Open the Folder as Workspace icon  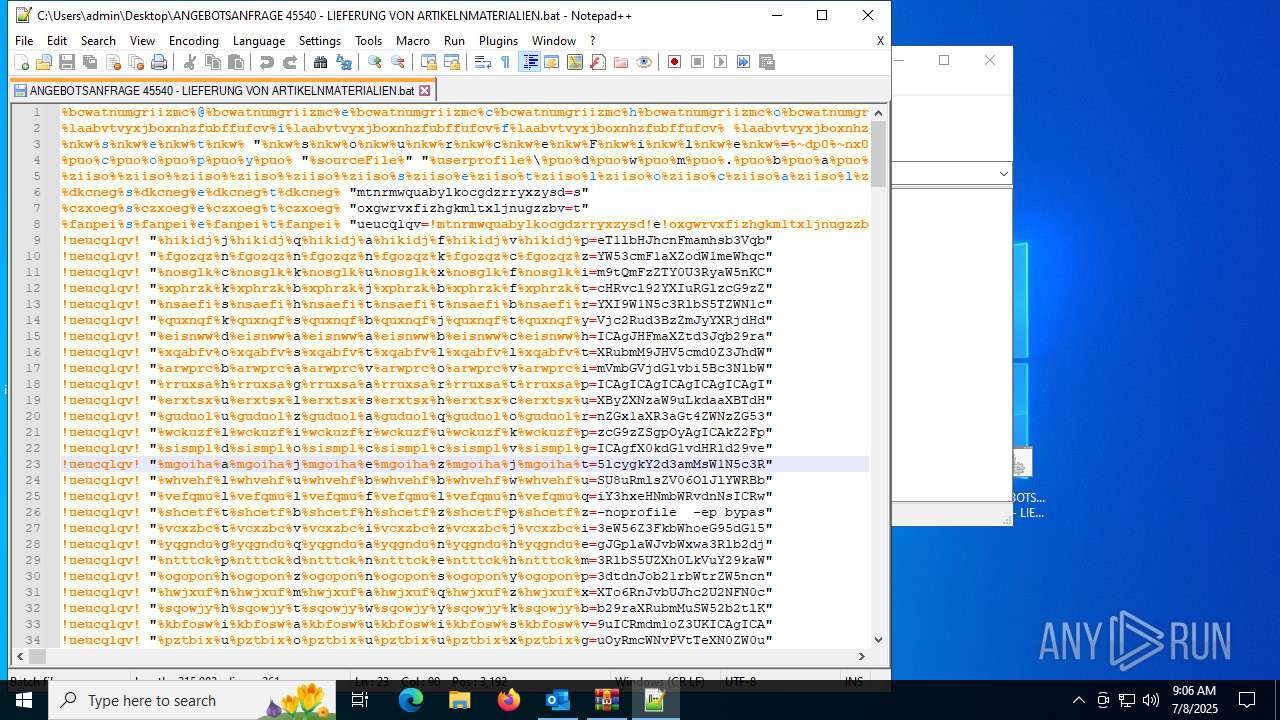tap(621, 62)
